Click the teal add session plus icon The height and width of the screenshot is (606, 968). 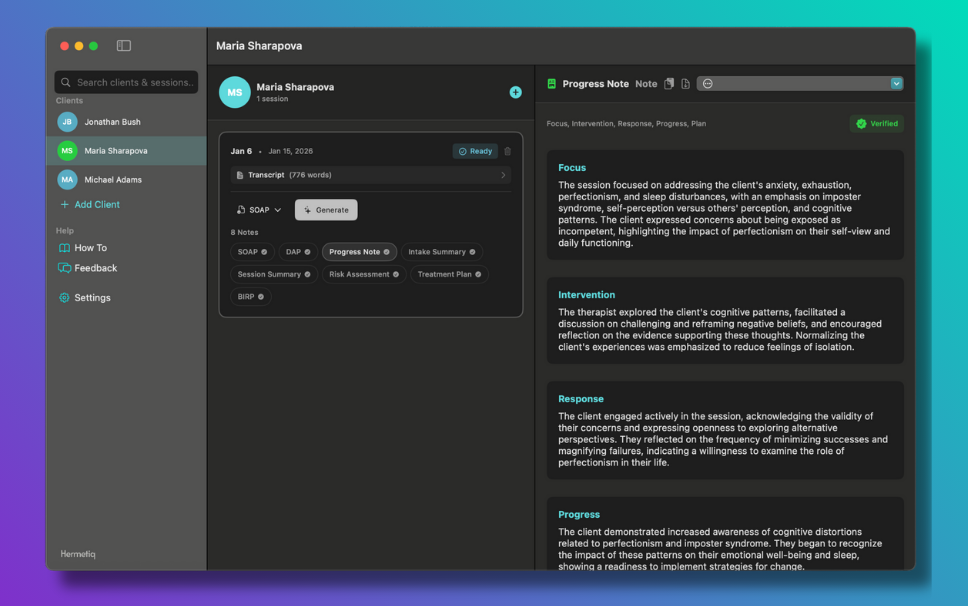click(516, 92)
